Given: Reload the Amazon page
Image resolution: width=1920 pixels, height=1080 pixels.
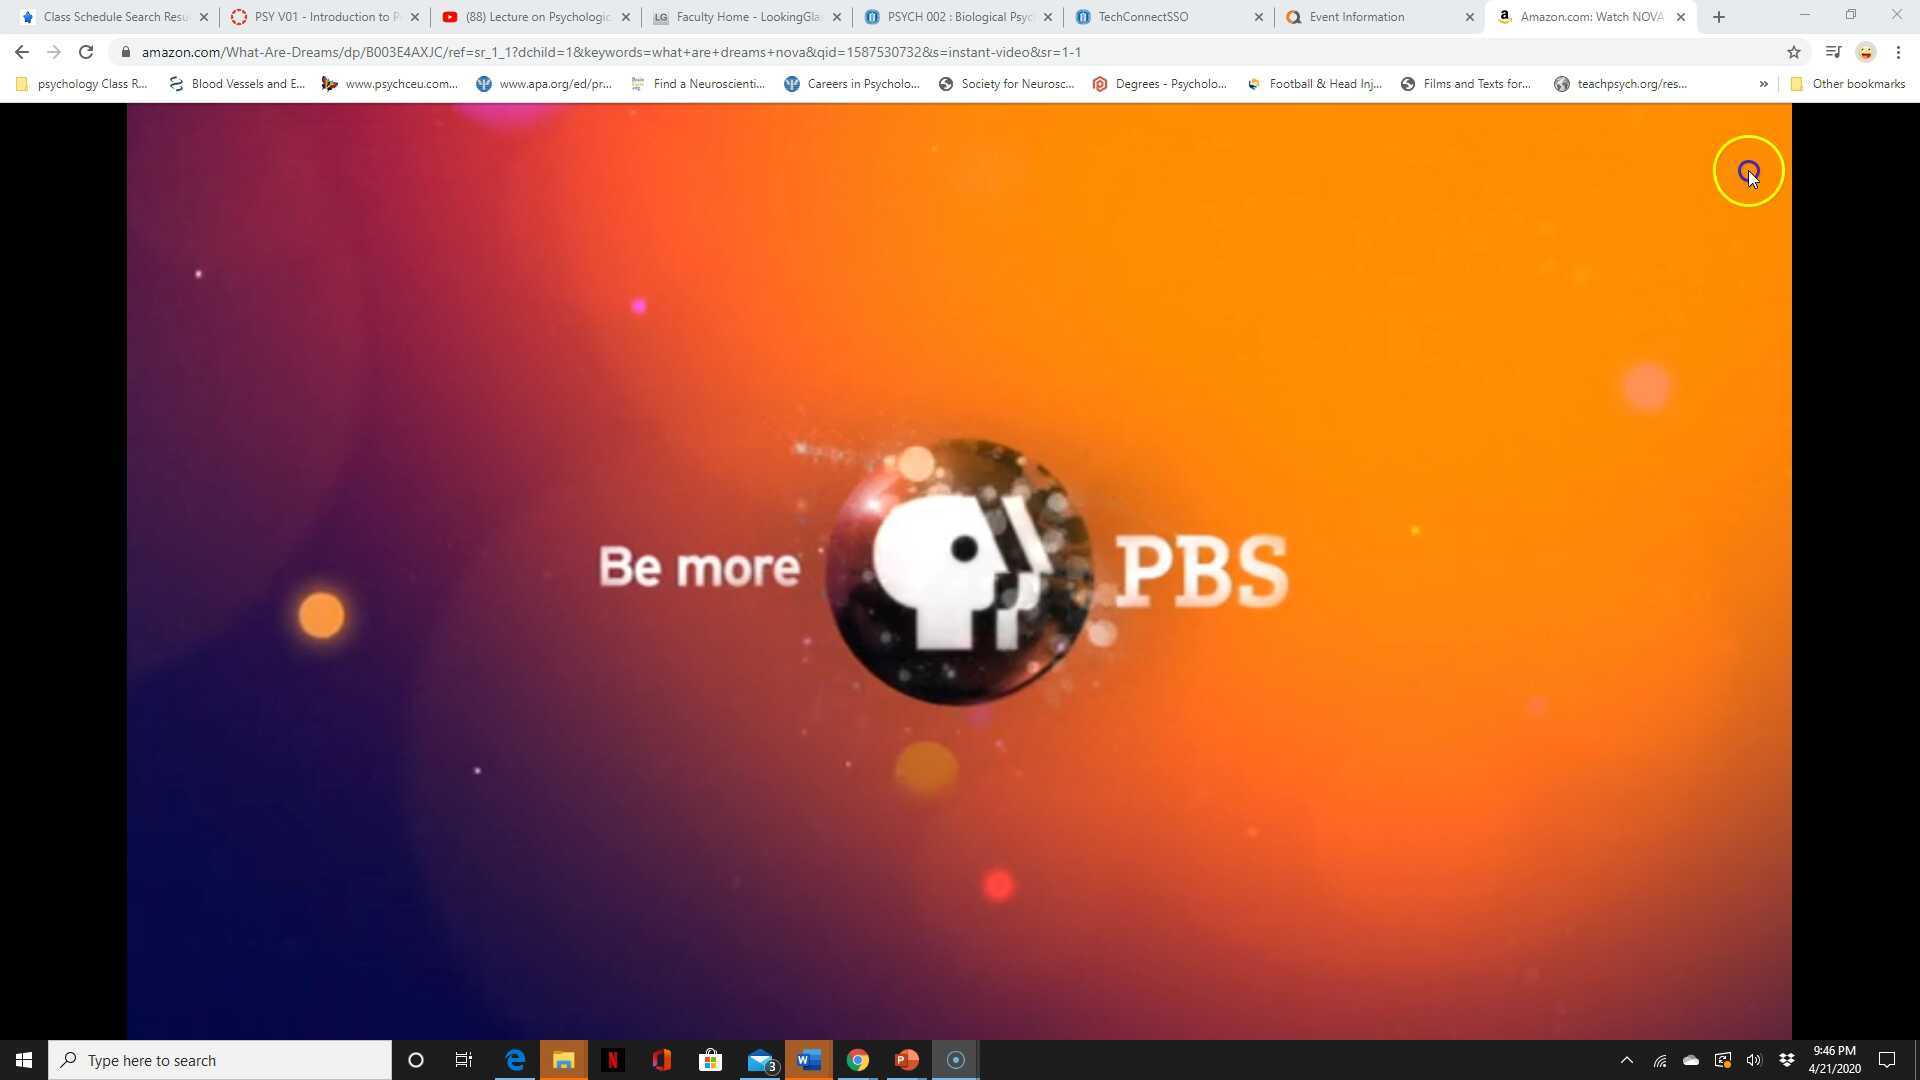Looking at the screenshot, I should point(86,52).
